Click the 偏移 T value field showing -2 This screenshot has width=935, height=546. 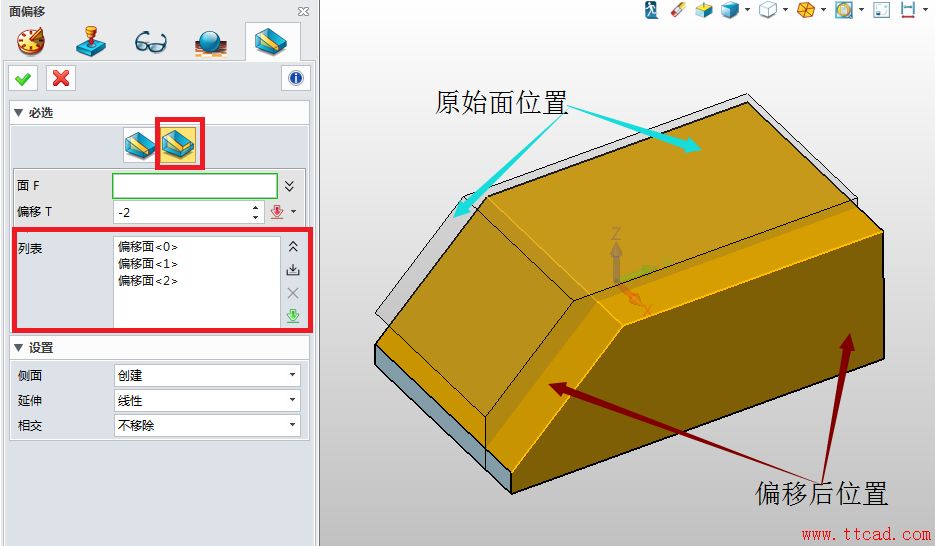(182, 212)
